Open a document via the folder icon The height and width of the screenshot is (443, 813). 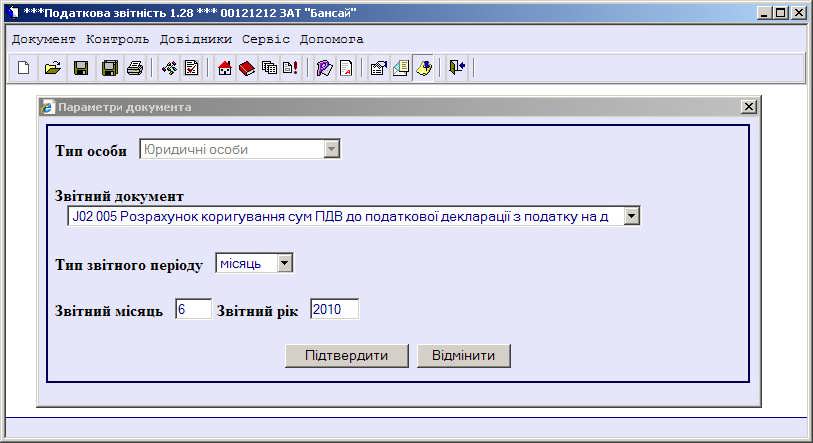(52, 68)
